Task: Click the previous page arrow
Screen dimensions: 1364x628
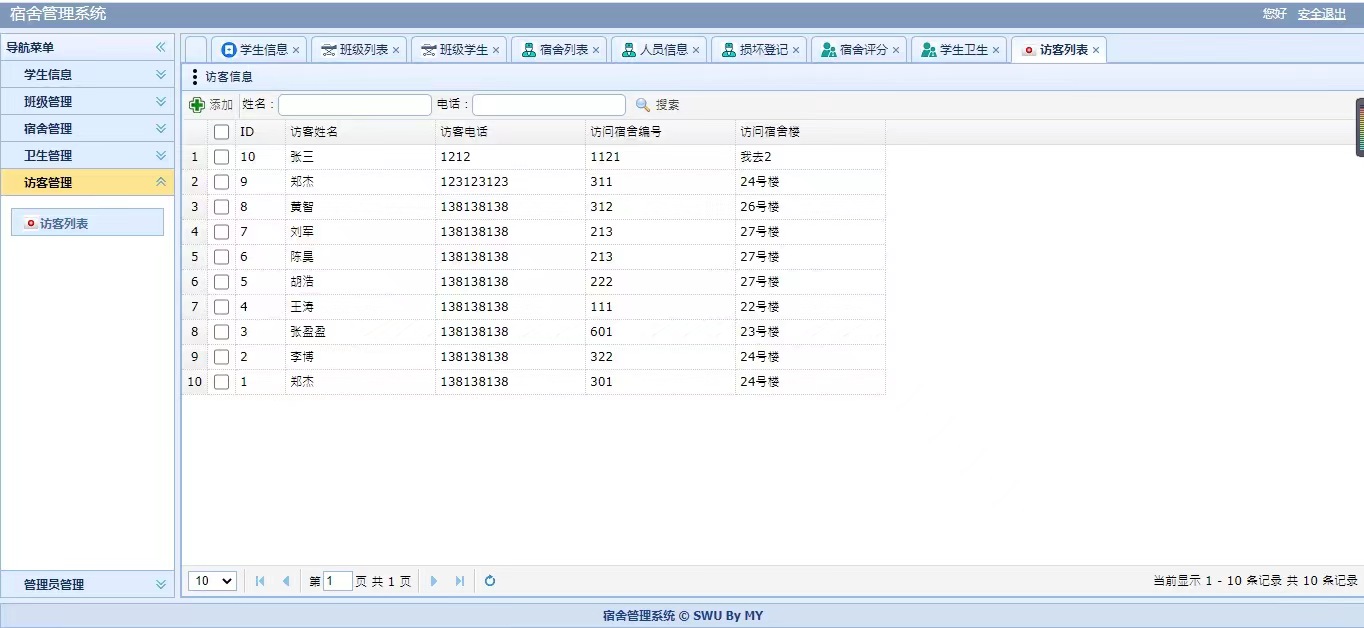Action: click(286, 581)
